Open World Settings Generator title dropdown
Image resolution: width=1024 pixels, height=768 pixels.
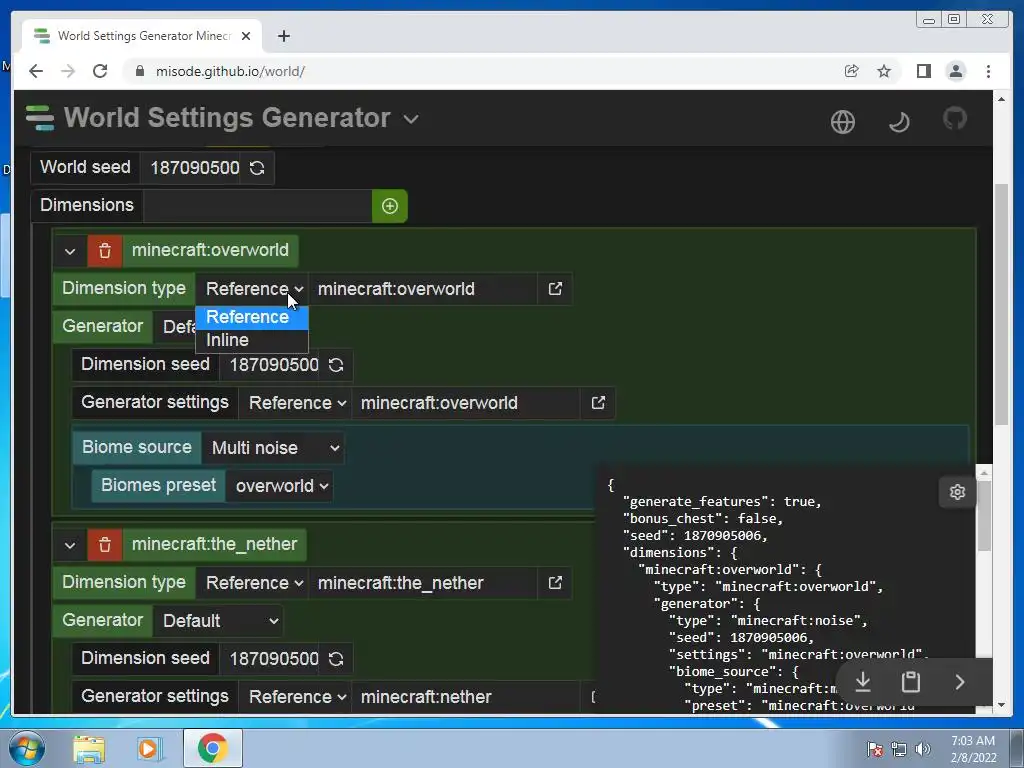411,120
